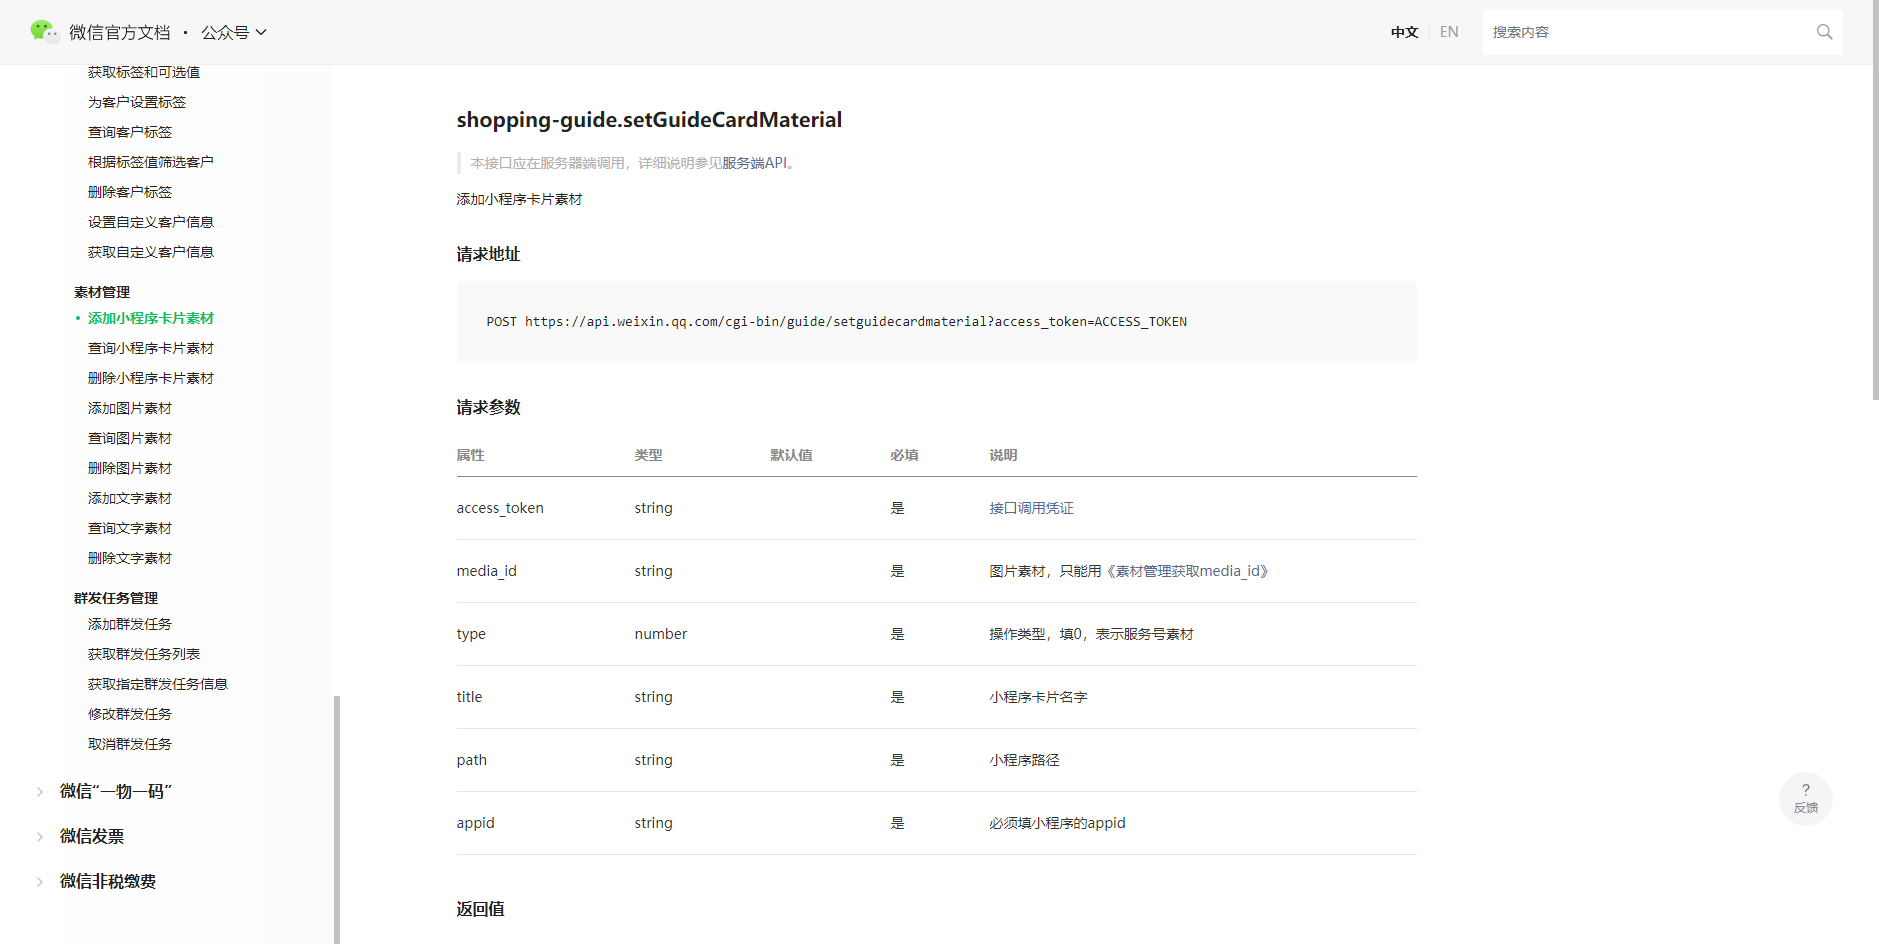The width and height of the screenshot is (1879, 944).
Task: Open 删除图片素材 sidebar item
Action: 130,468
